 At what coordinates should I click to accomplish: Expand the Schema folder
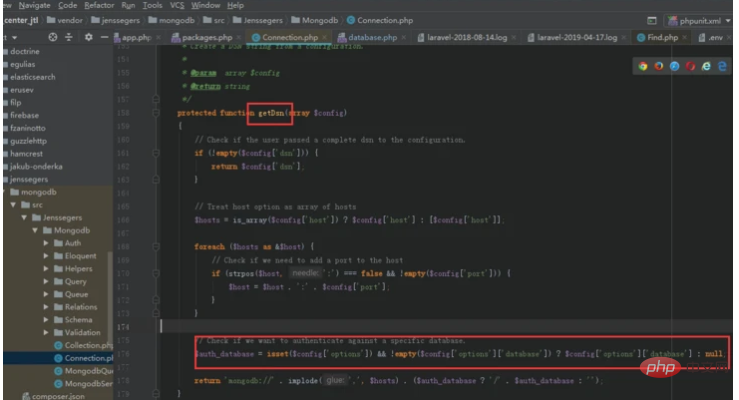point(46,319)
